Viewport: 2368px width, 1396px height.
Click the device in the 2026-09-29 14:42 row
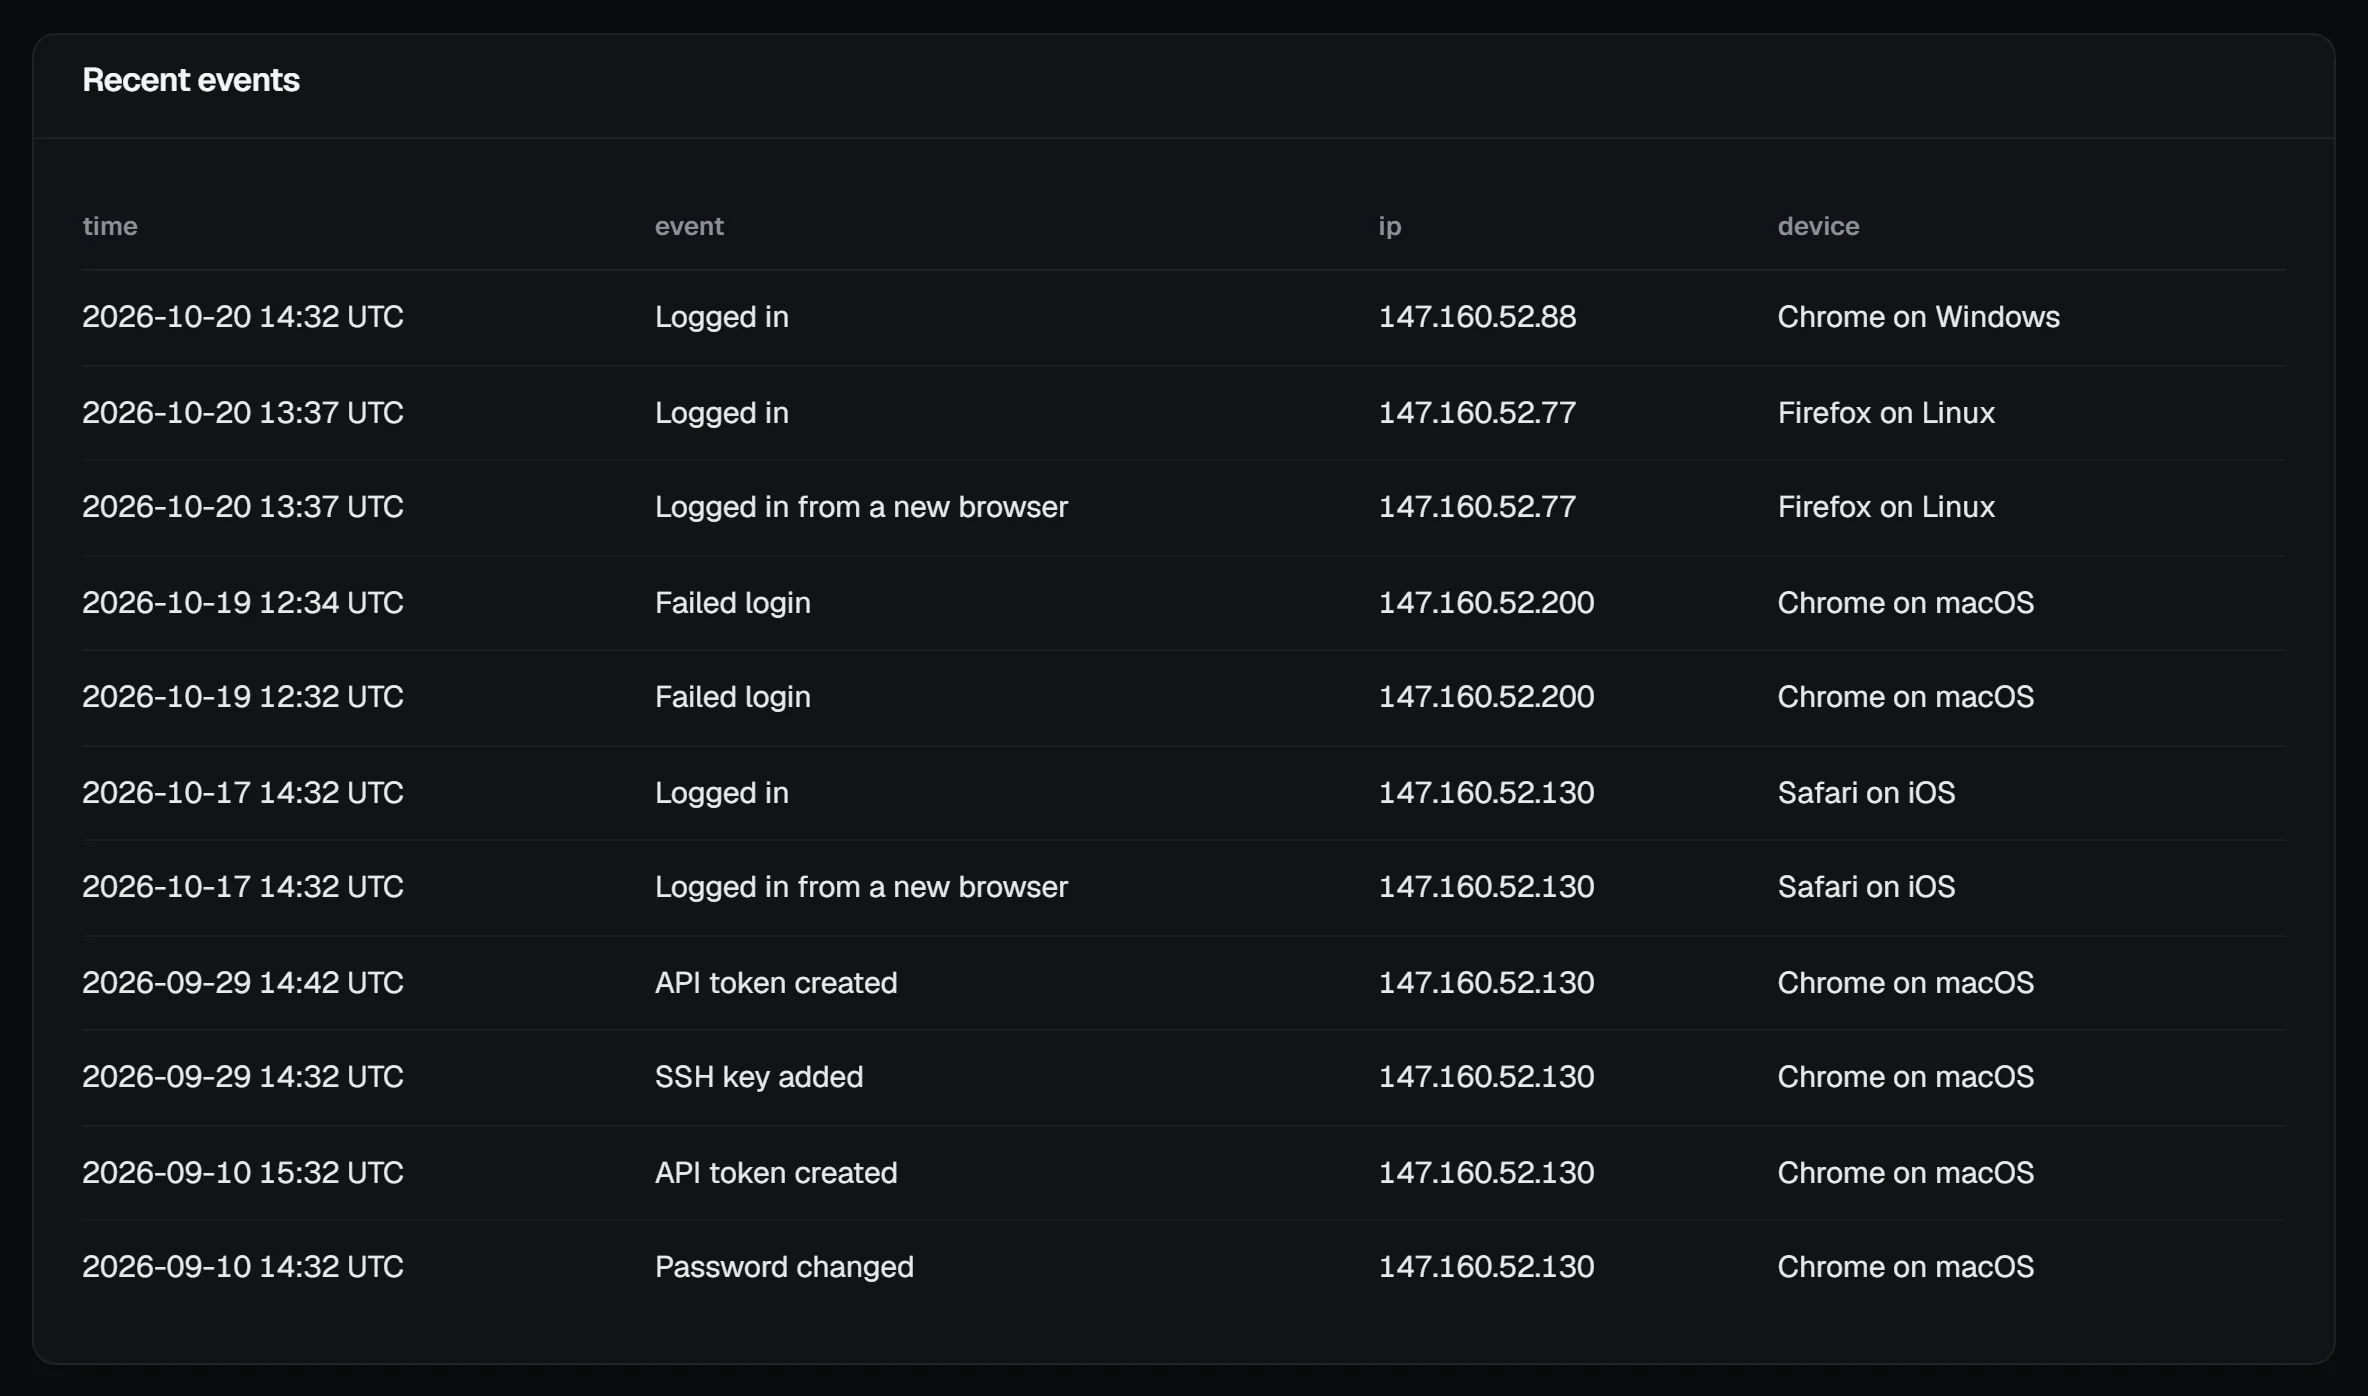1905,983
